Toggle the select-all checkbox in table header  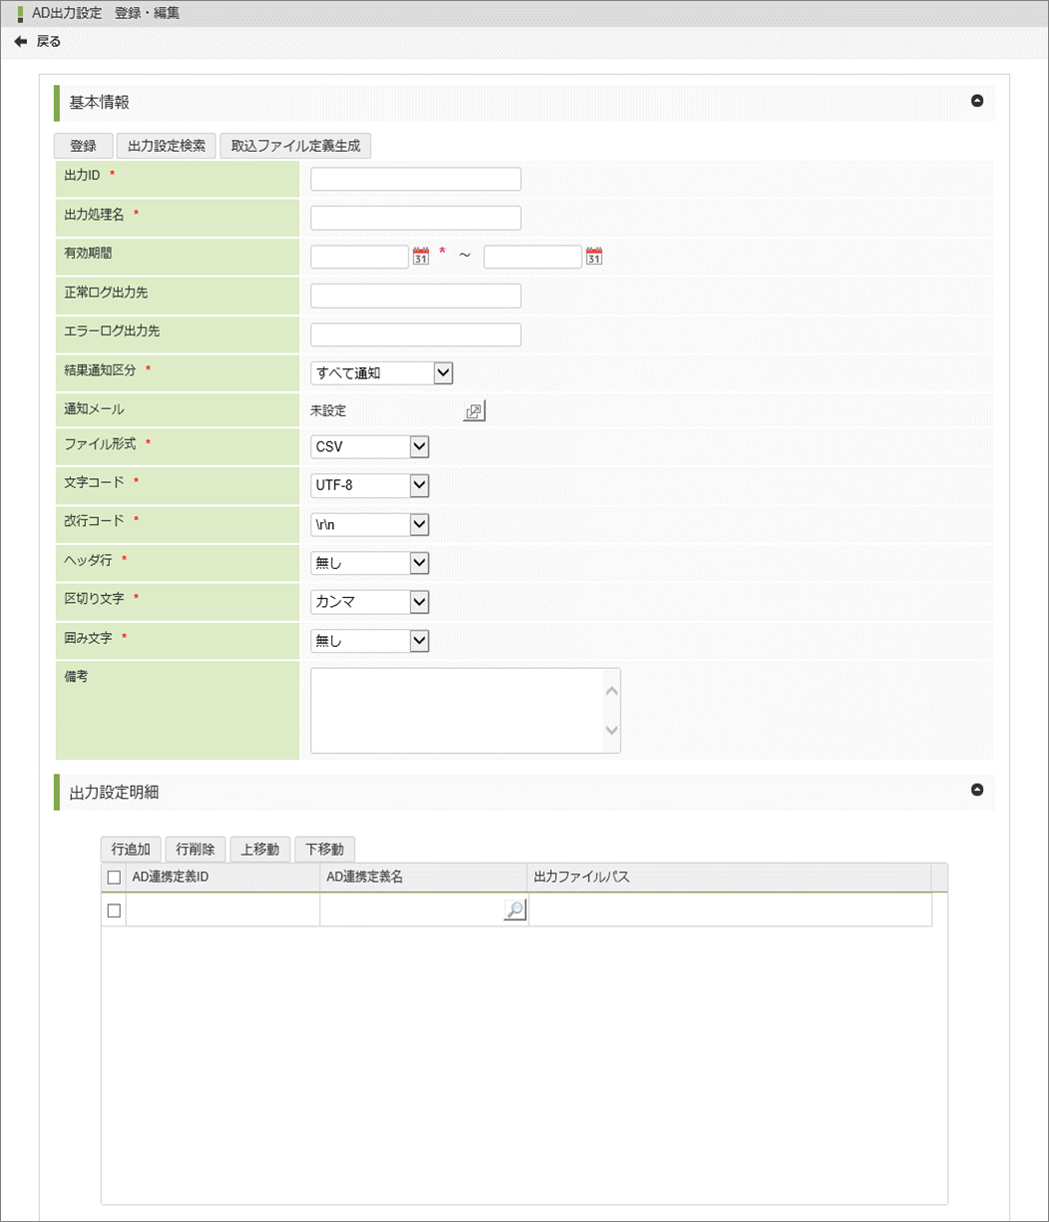click(114, 878)
